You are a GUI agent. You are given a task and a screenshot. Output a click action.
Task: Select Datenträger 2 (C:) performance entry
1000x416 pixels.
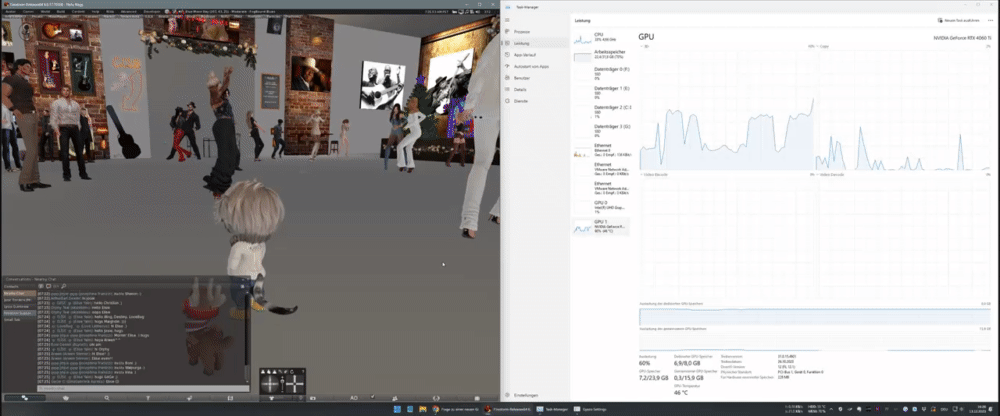click(x=601, y=112)
